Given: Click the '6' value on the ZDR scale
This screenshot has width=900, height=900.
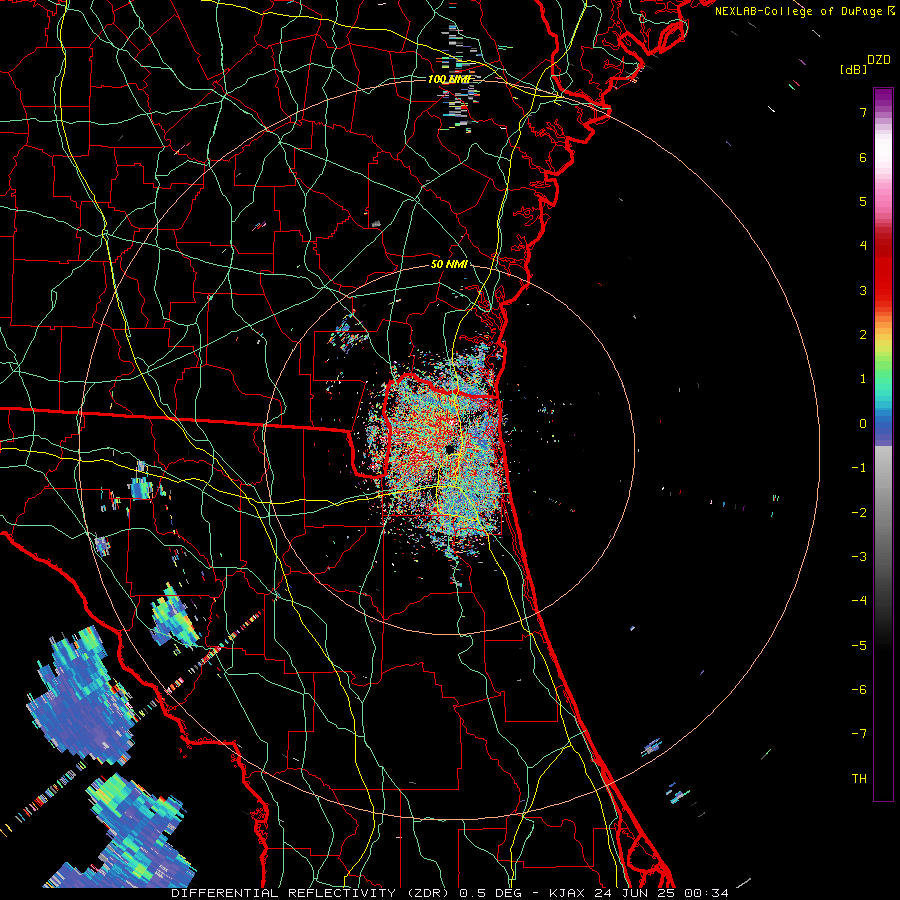Looking at the screenshot, I should [x=863, y=157].
